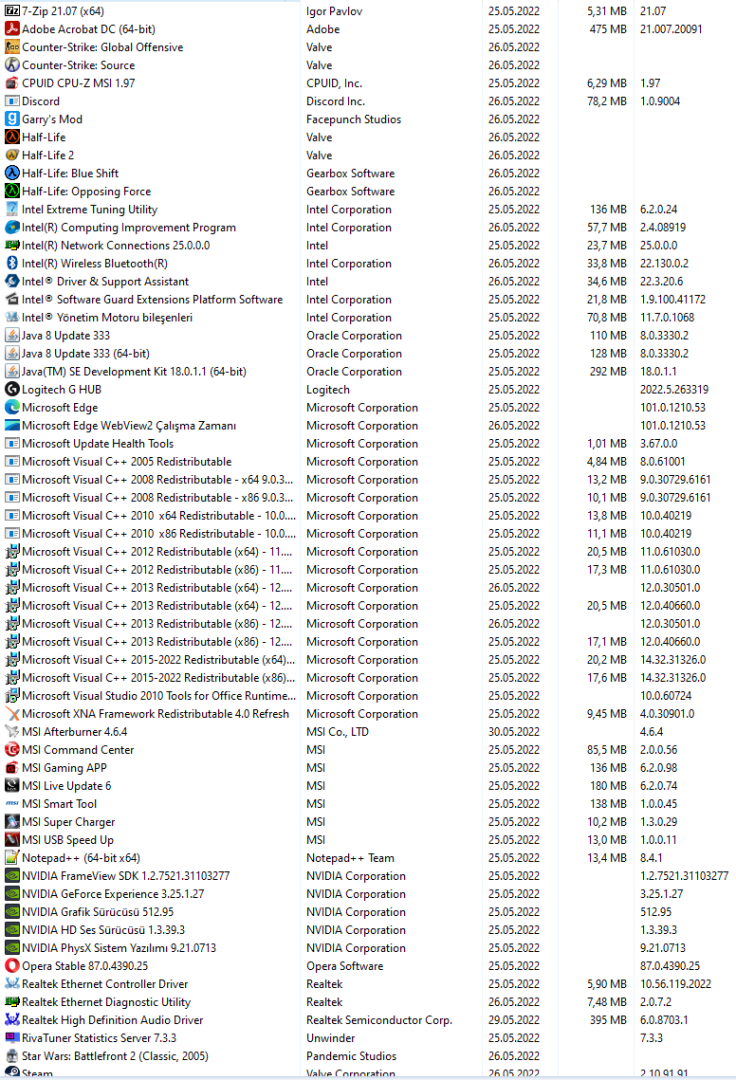Select Visual C++ 2010 x86 Redistributable entry

point(159,534)
